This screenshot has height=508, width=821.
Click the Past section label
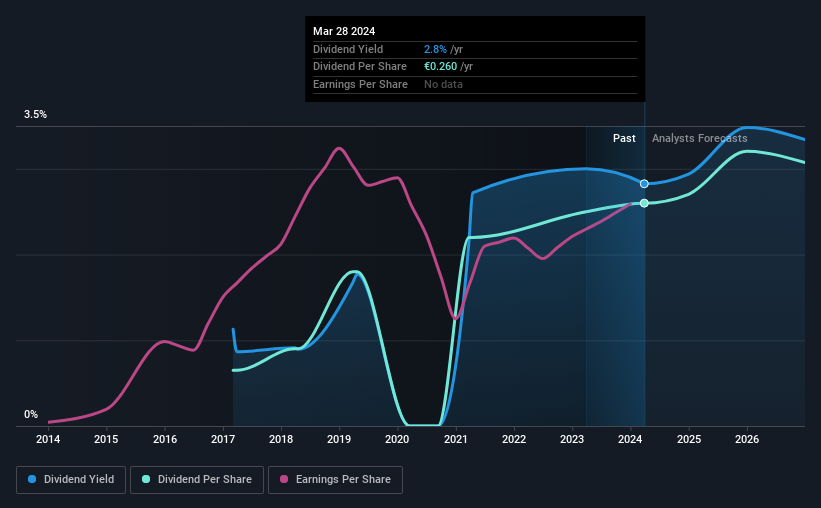click(624, 138)
